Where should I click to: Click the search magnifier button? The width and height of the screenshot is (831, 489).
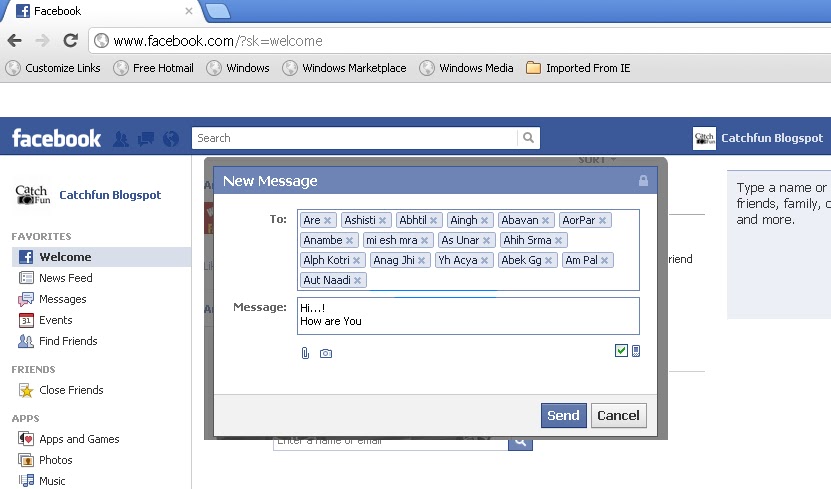coord(528,138)
